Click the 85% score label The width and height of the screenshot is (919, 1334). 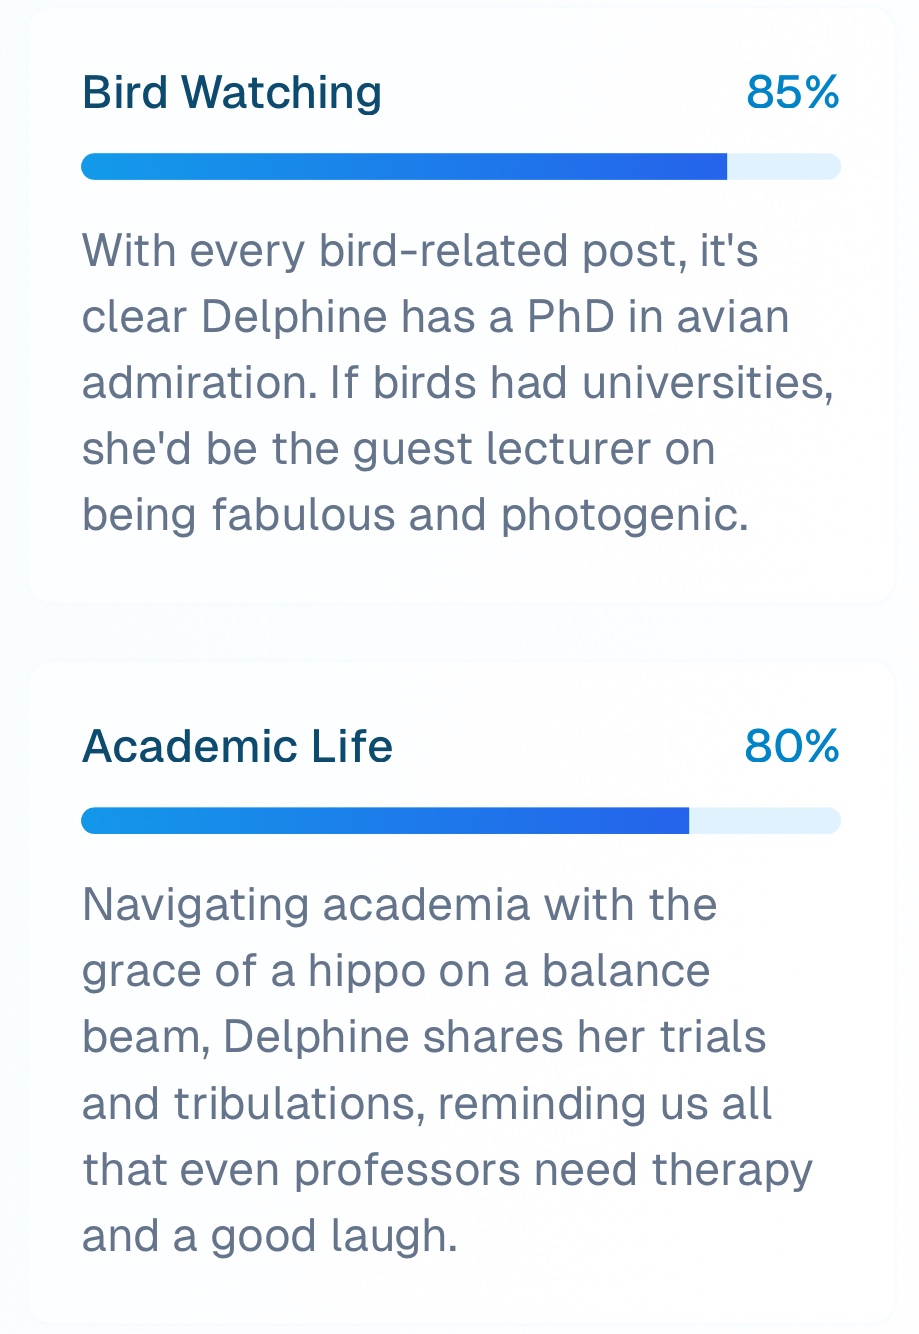click(x=792, y=93)
